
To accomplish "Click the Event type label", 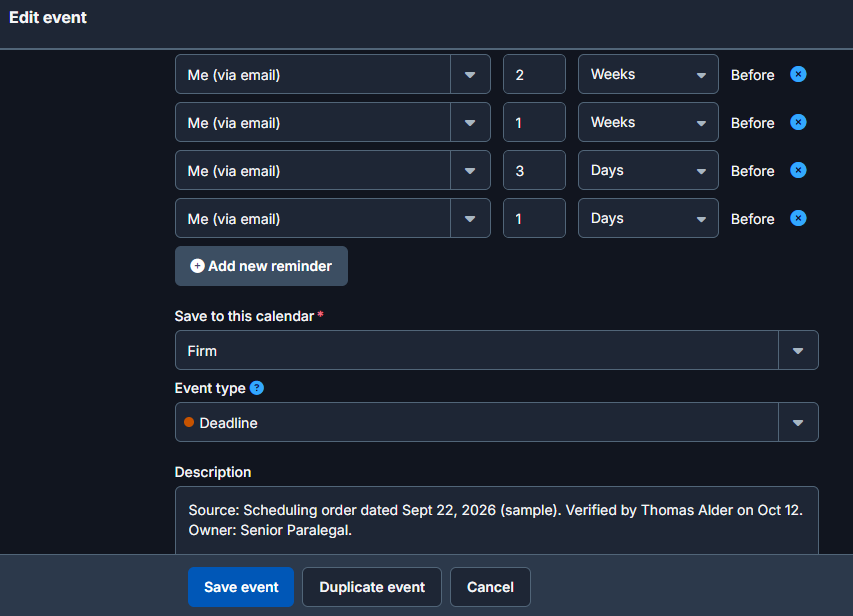I will tap(210, 389).
